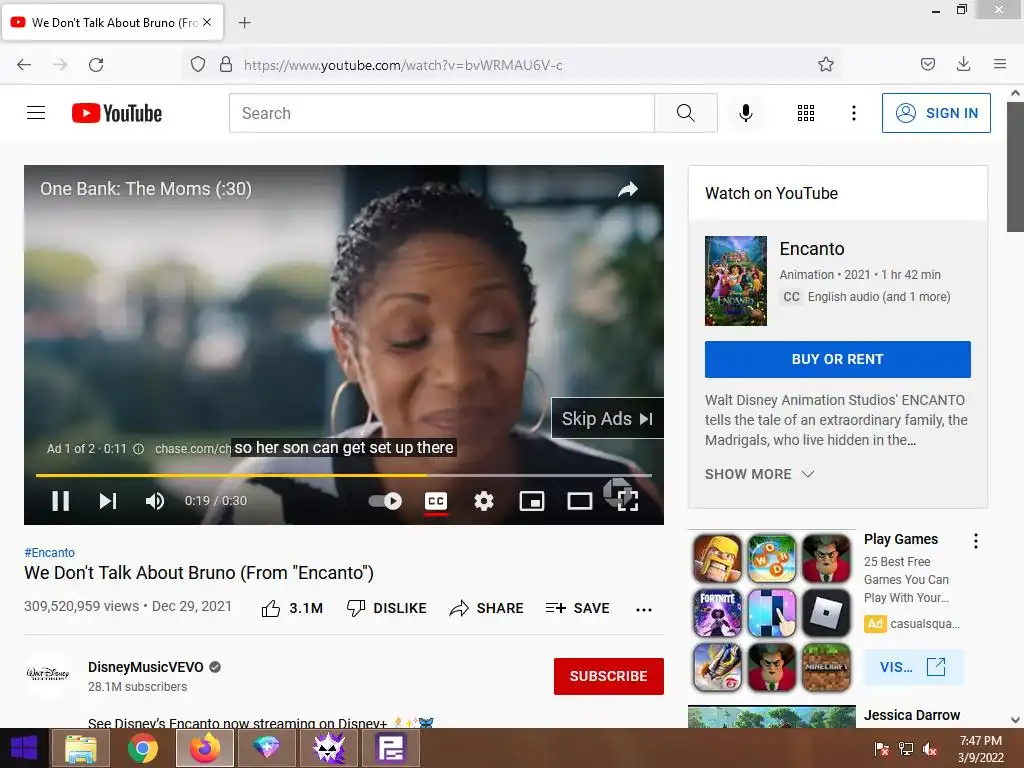
Task: Click the ad info circle icon
Action: click(x=138, y=449)
